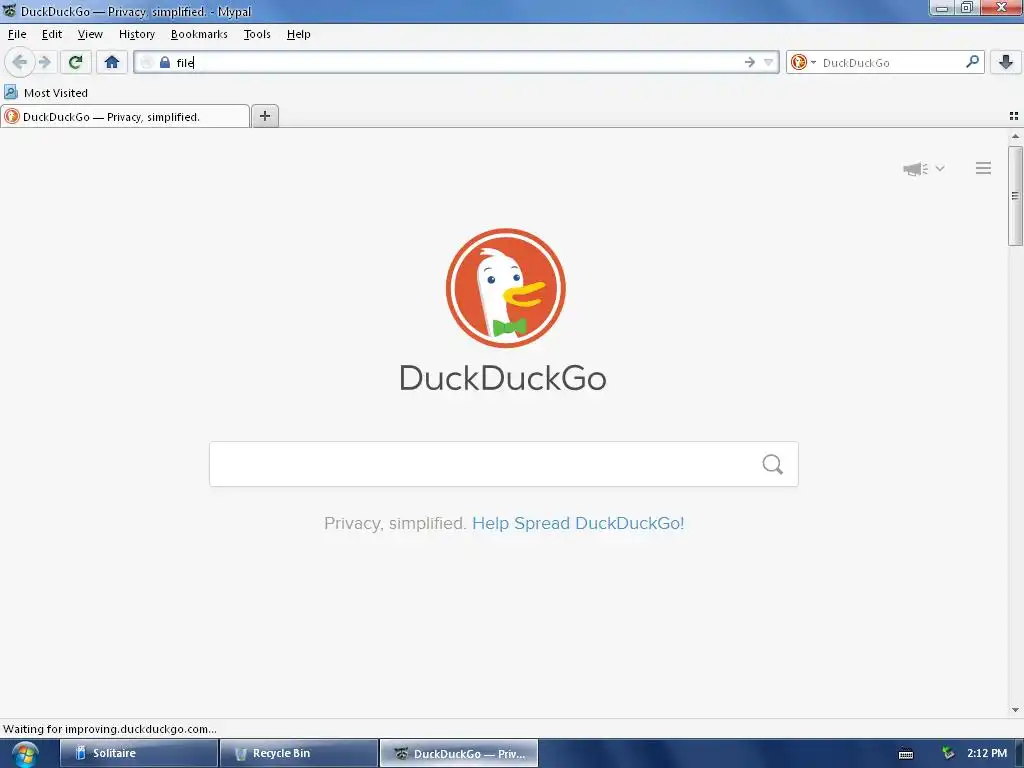Open the History menu
This screenshot has width=1024, height=768.
click(136, 34)
